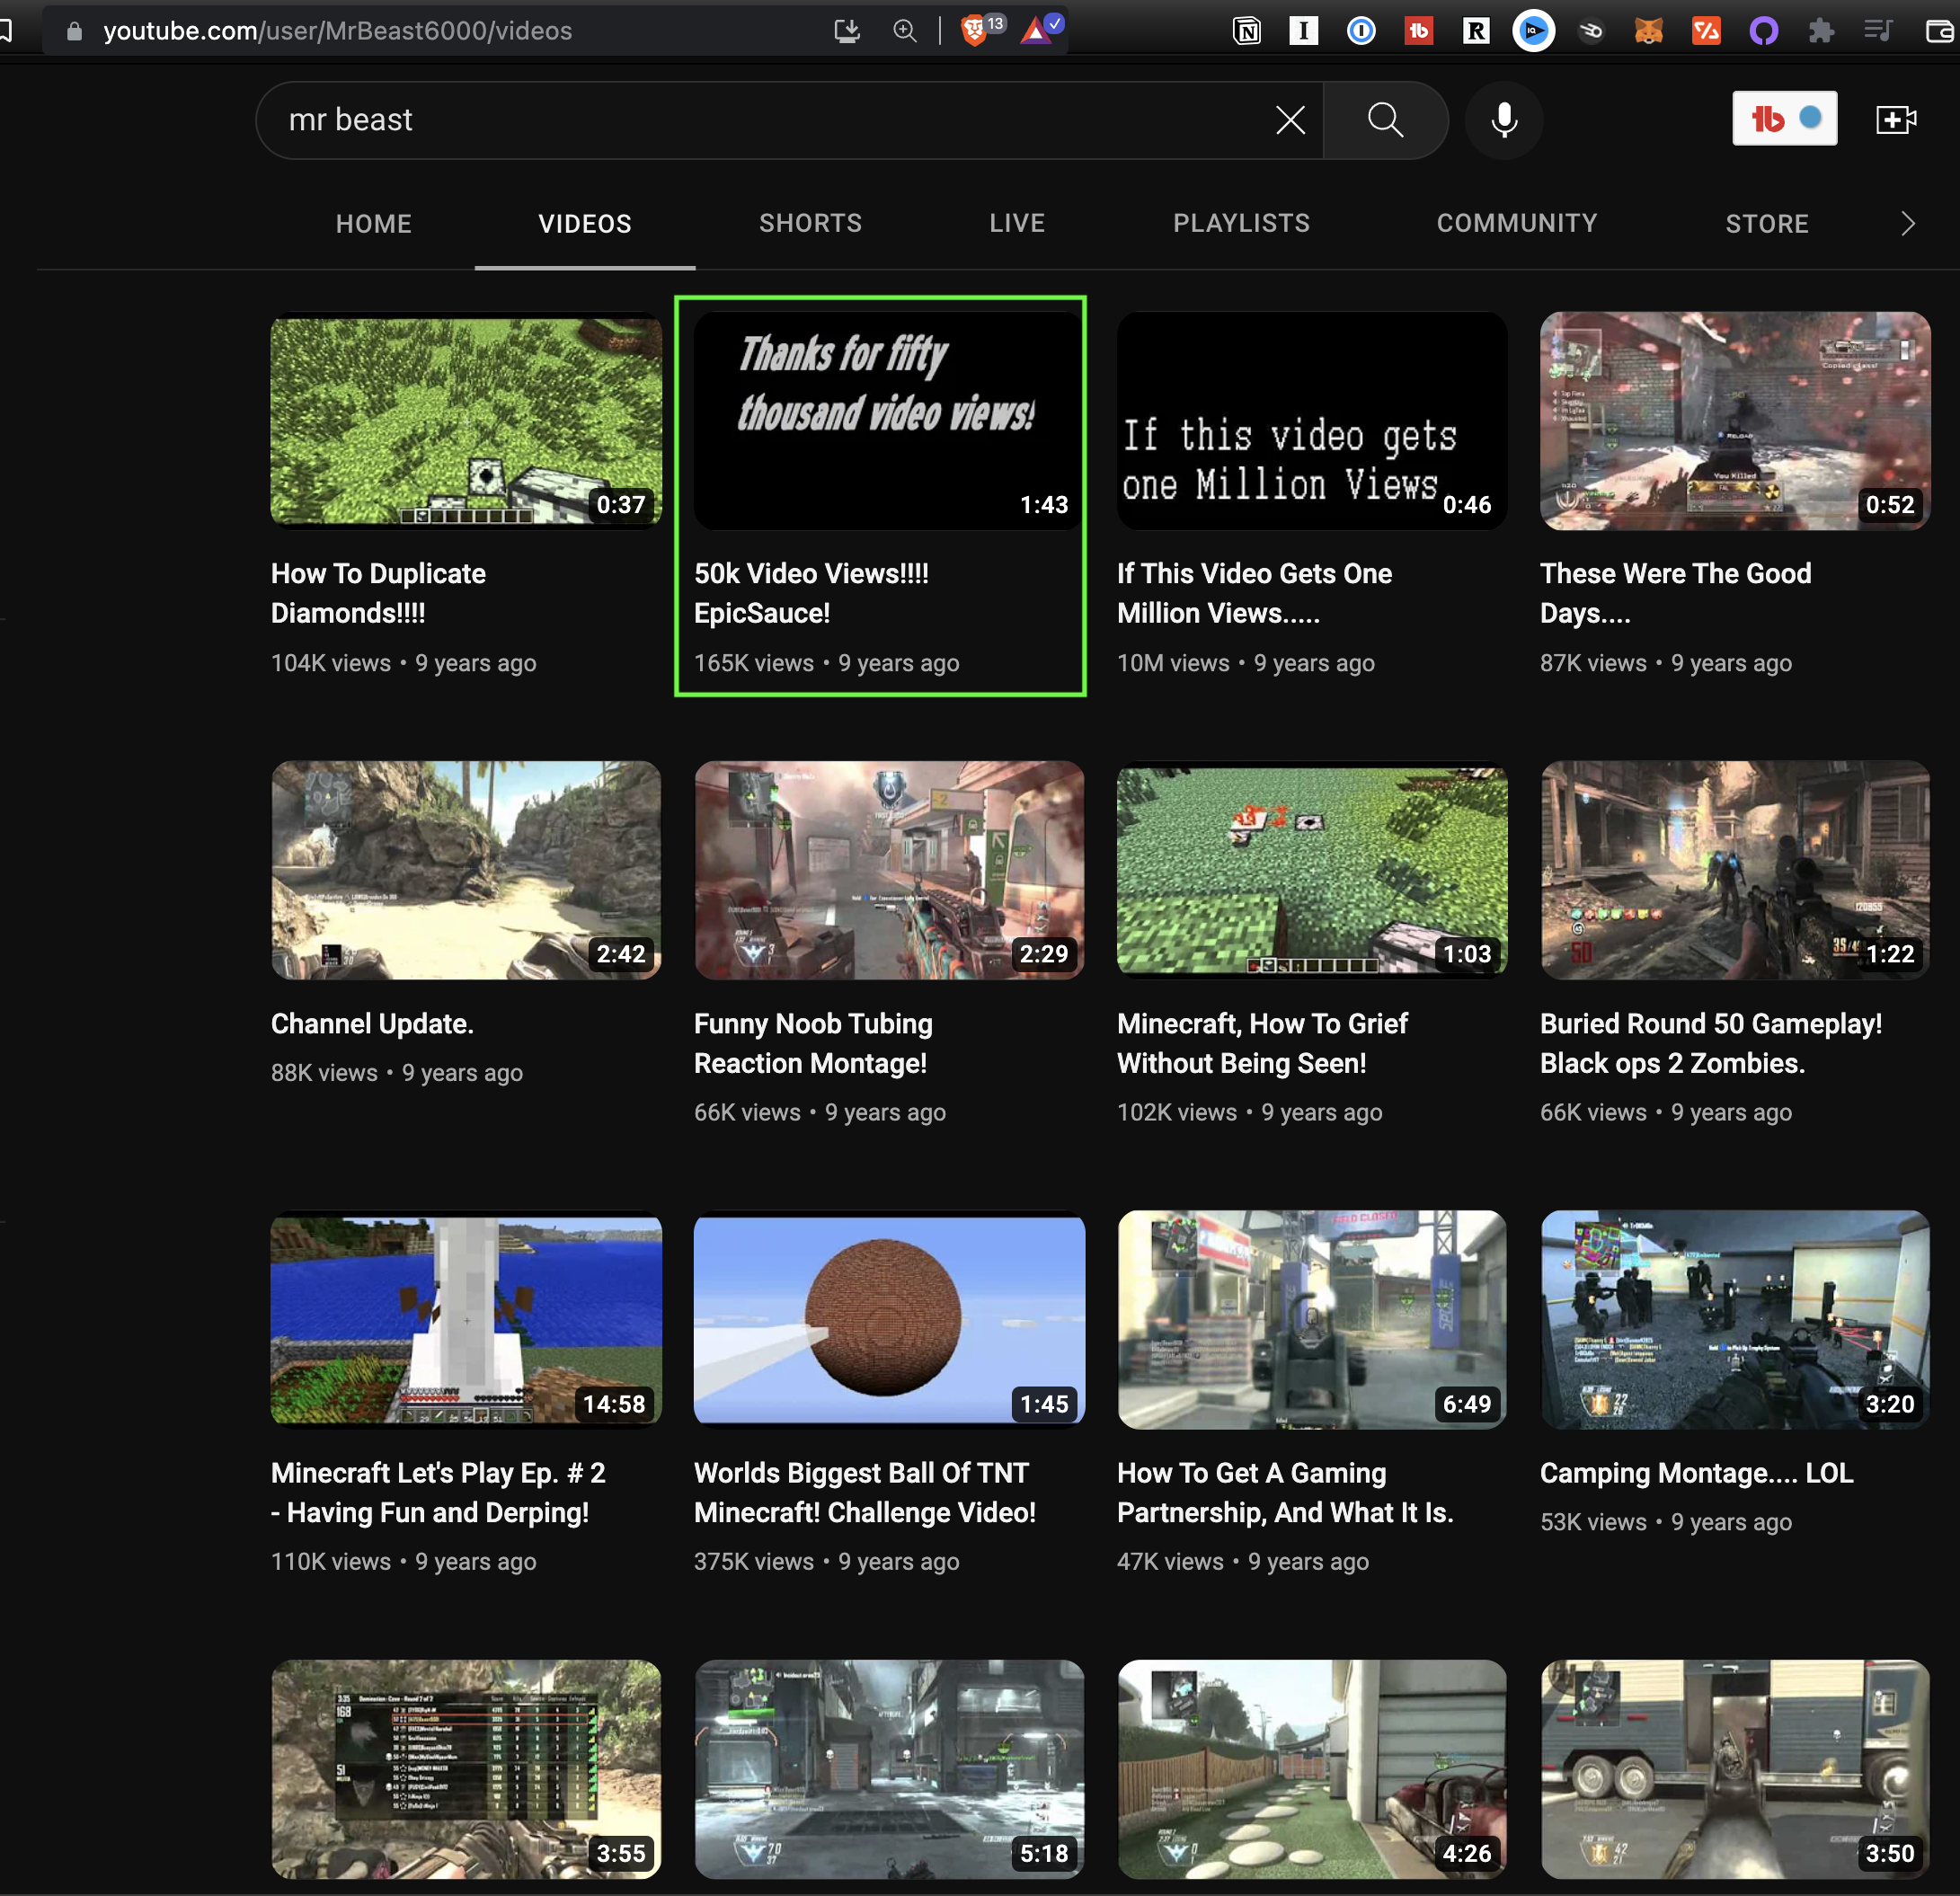
Task: Click the create video camera icon
Action: pyautogui.click(x=1895, y=120)
